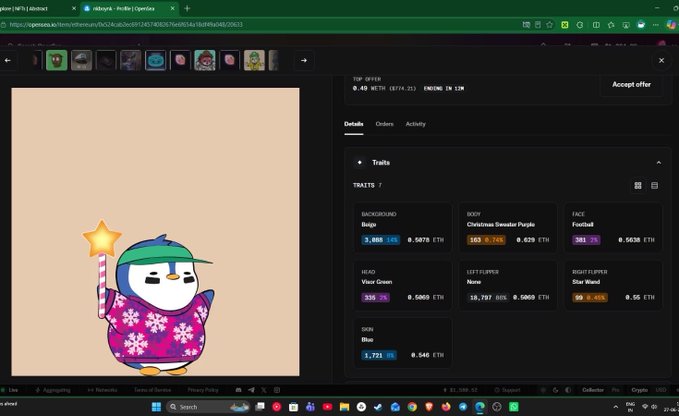Open WhatsApp from the taskbar
This screenshot has width=679, height=416.
click(x=514, y=407)
